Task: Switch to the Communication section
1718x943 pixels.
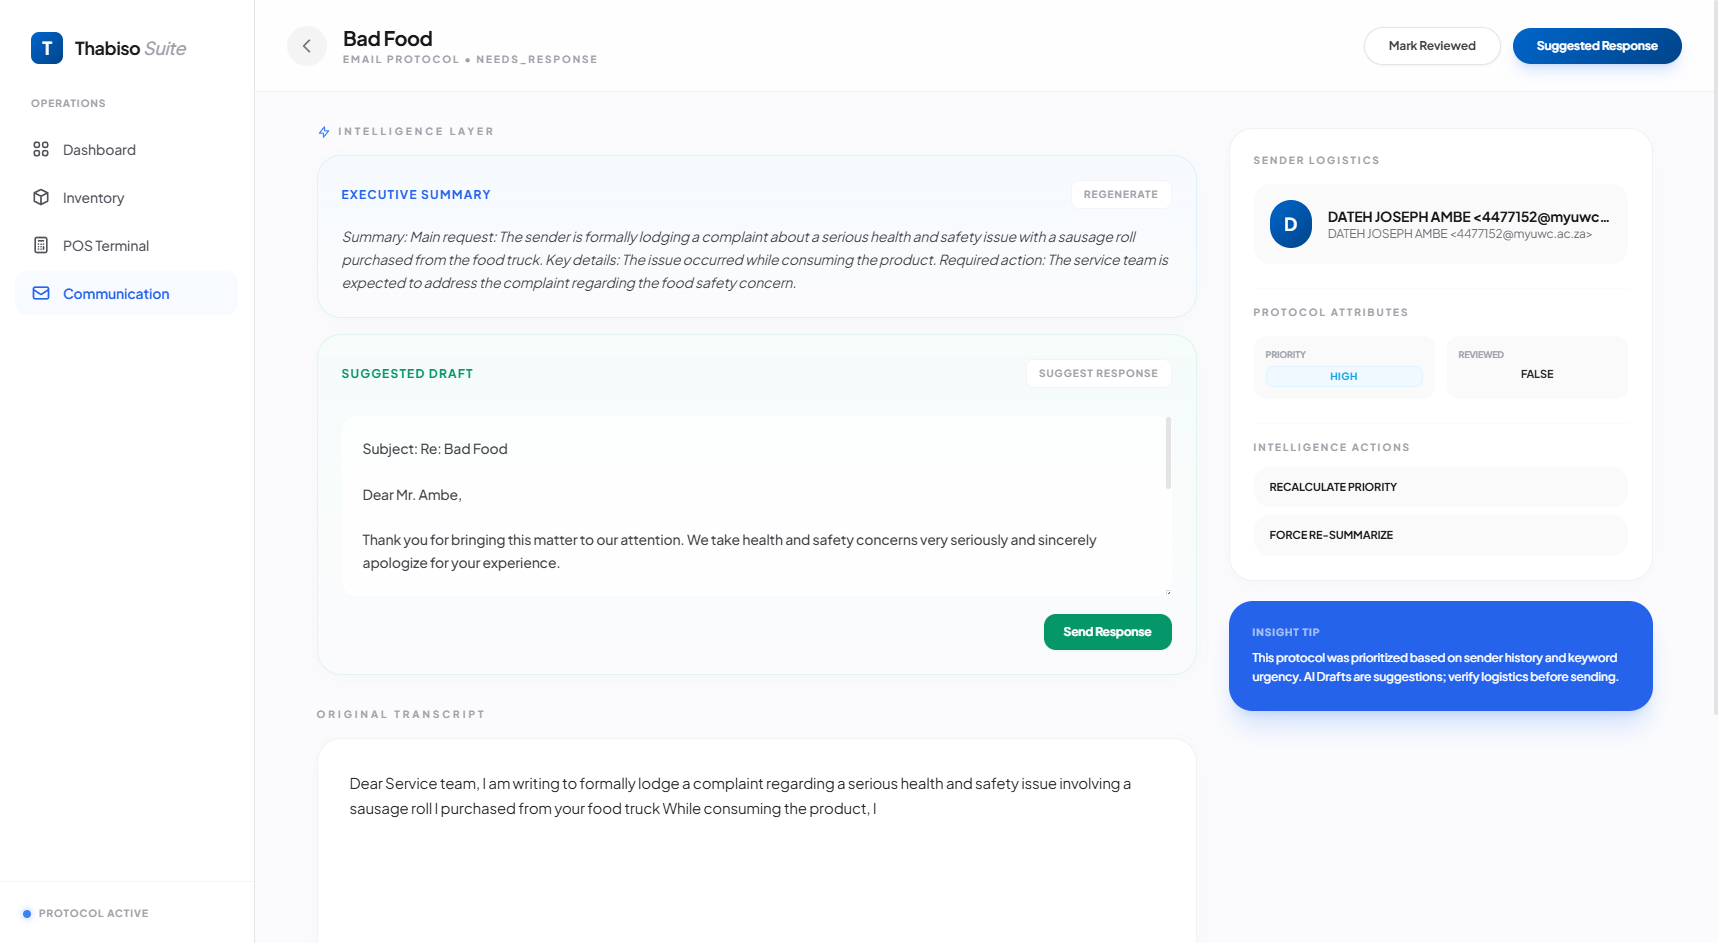Action: coord(116,293)
